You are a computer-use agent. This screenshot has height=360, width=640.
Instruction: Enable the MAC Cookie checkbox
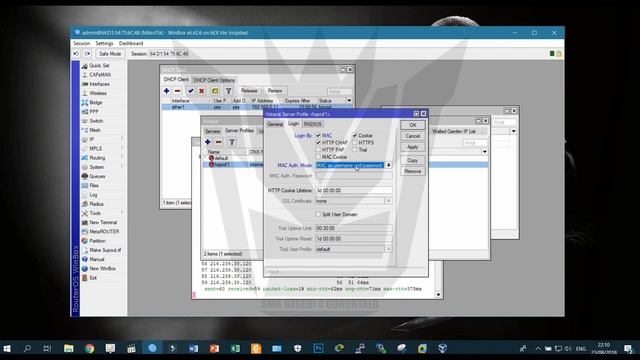(318, 157)
